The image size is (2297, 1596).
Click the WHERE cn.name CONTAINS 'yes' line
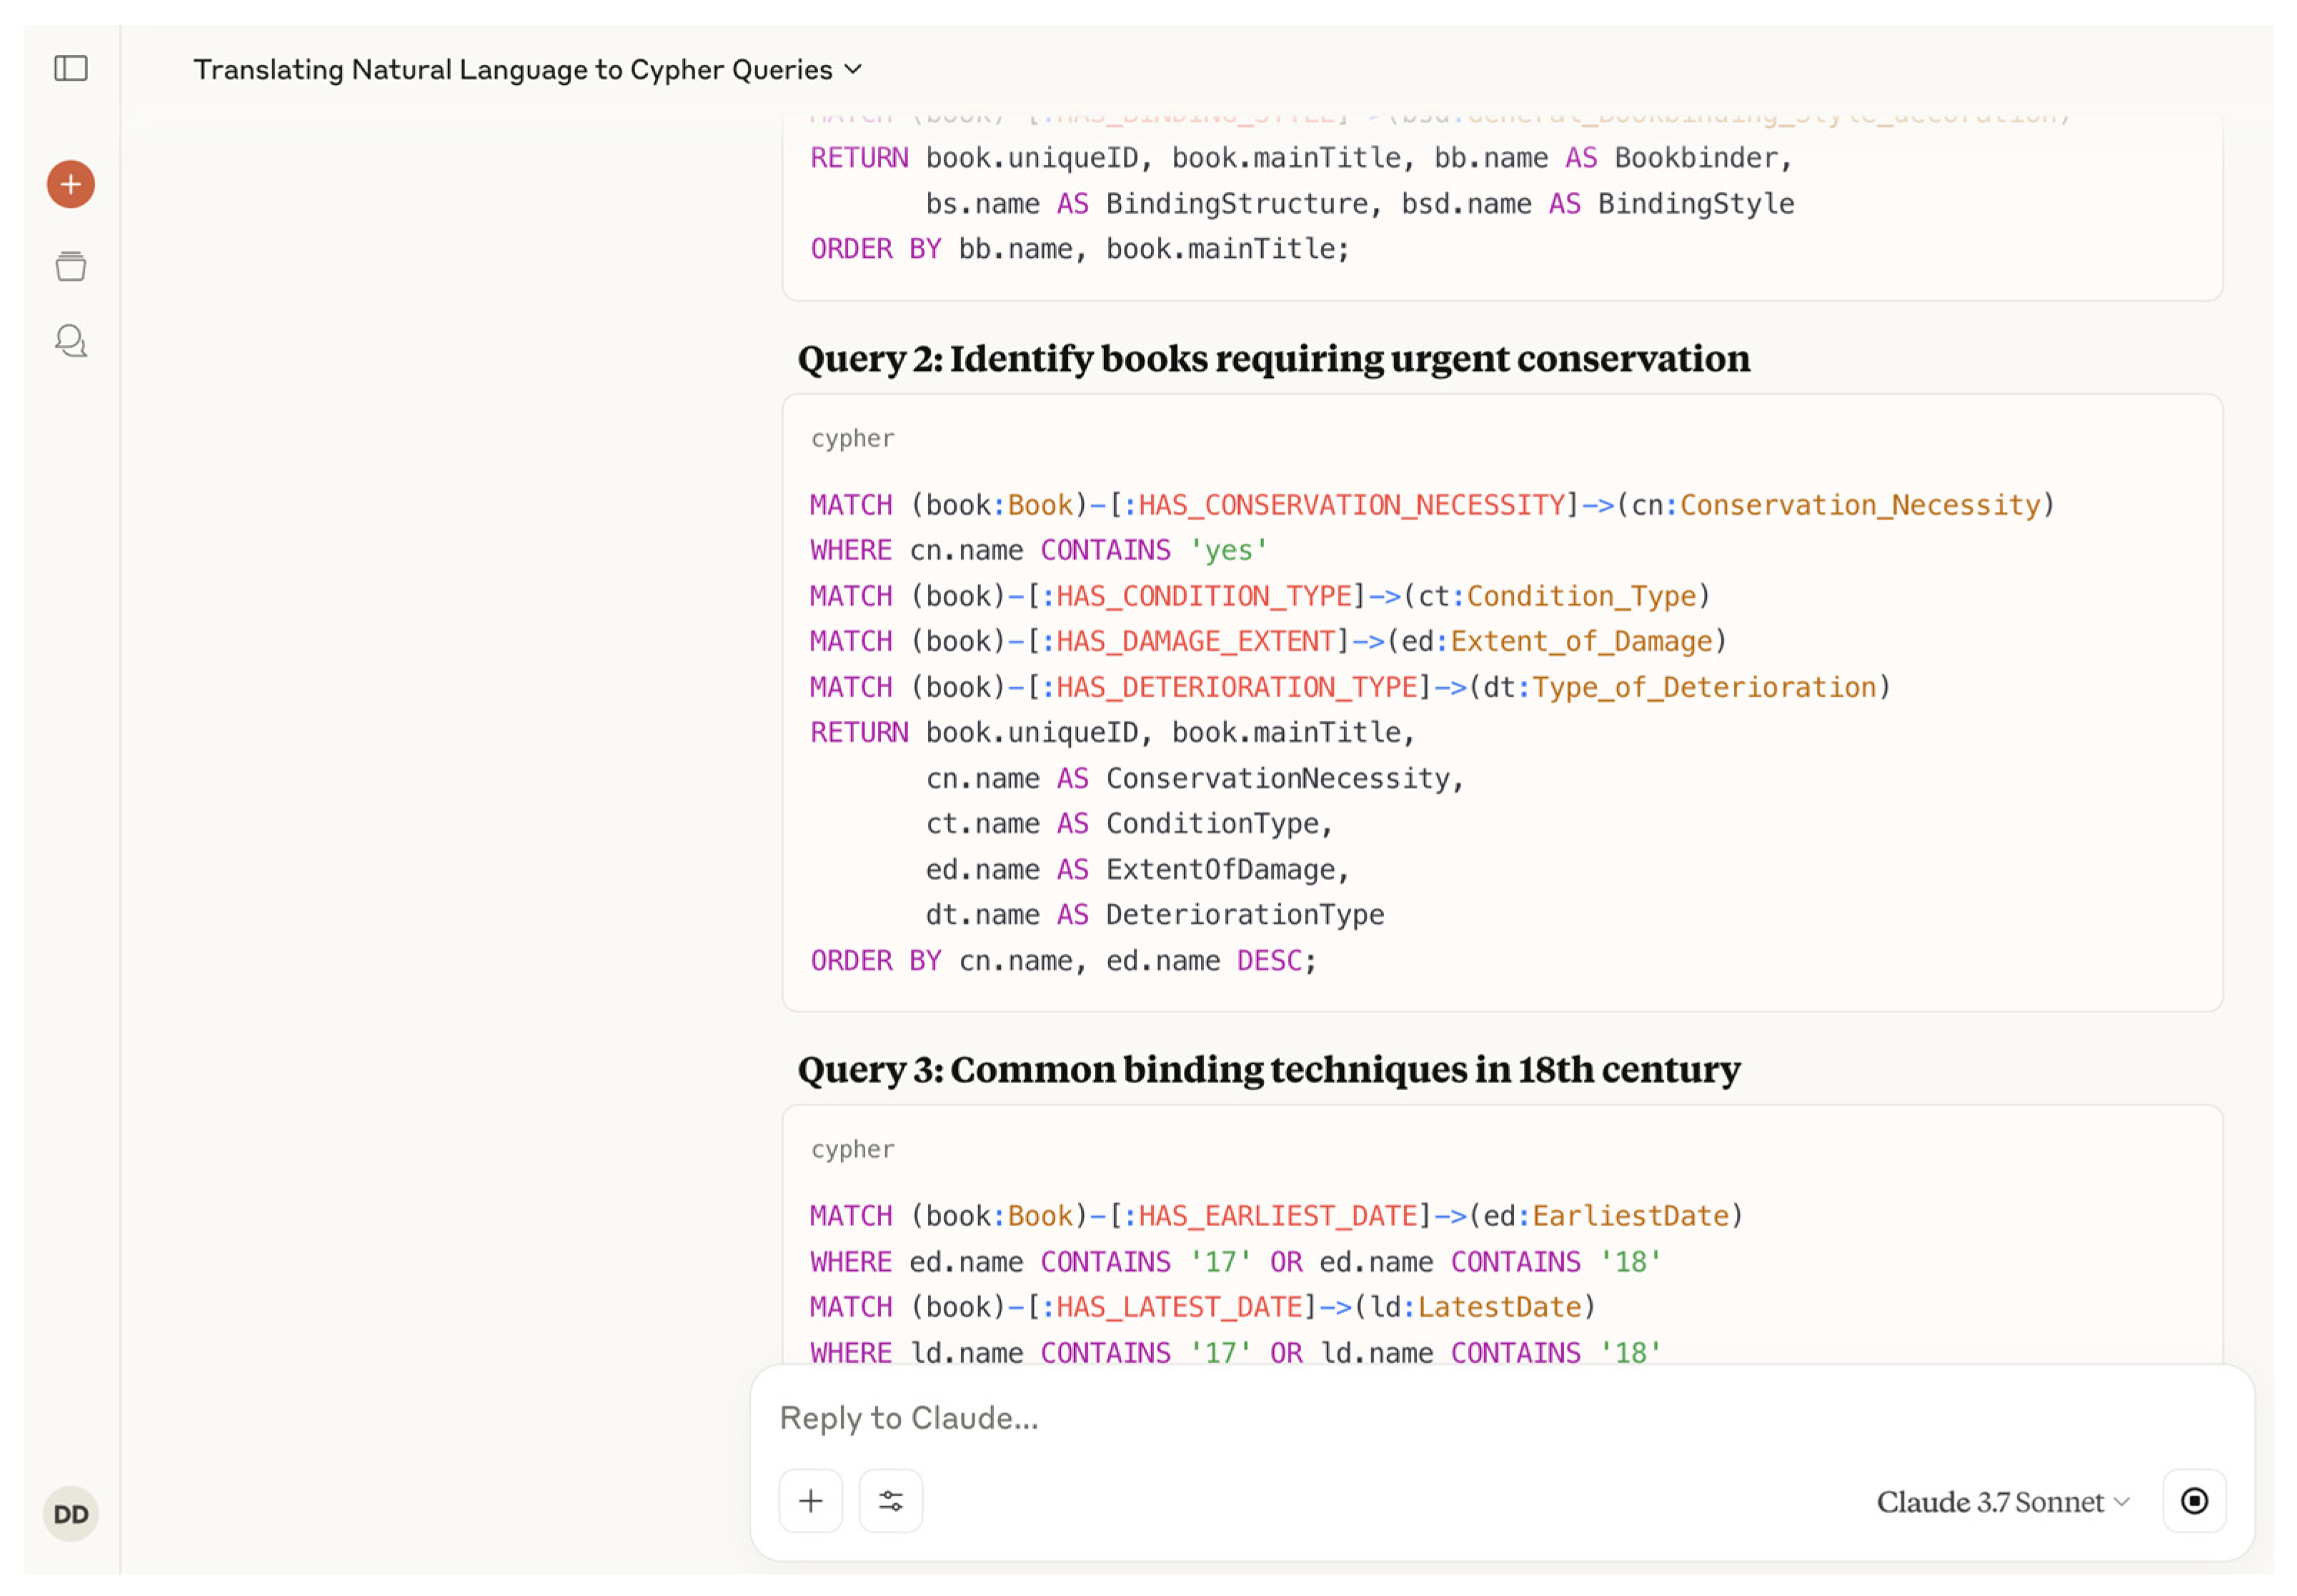click(1039, 550)
